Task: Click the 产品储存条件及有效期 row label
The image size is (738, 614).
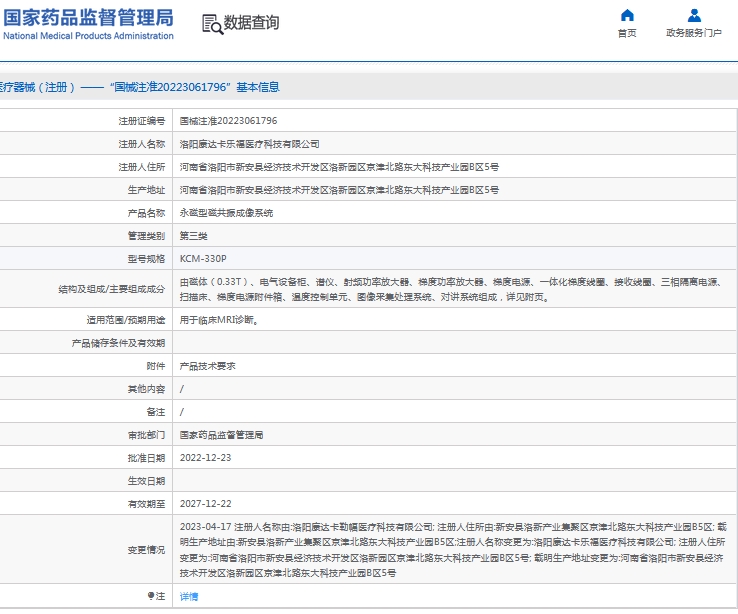Action: tap(119, 343)
